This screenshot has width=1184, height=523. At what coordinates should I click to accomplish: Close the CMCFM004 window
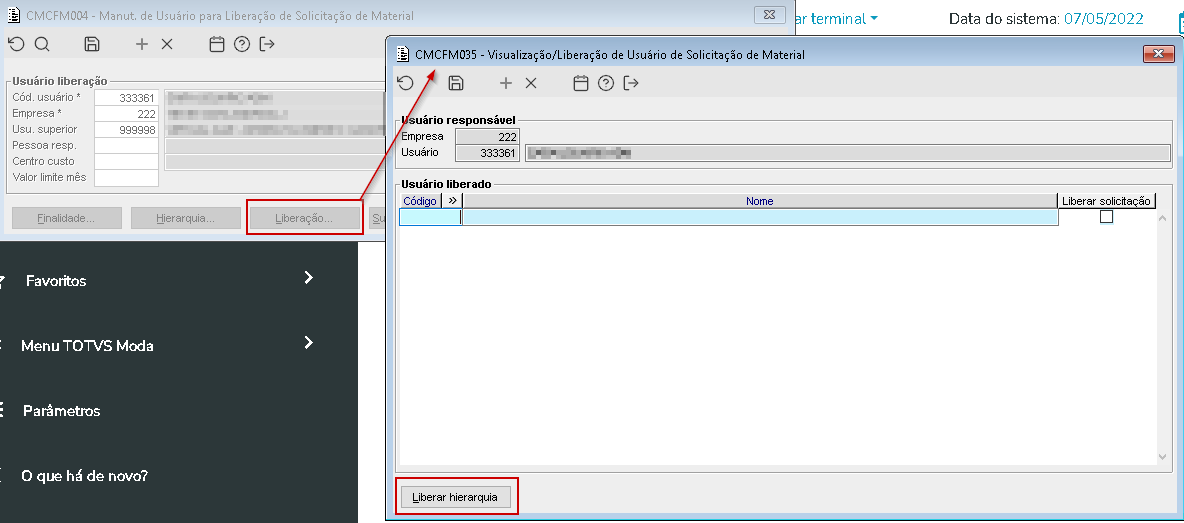(769, 14)
